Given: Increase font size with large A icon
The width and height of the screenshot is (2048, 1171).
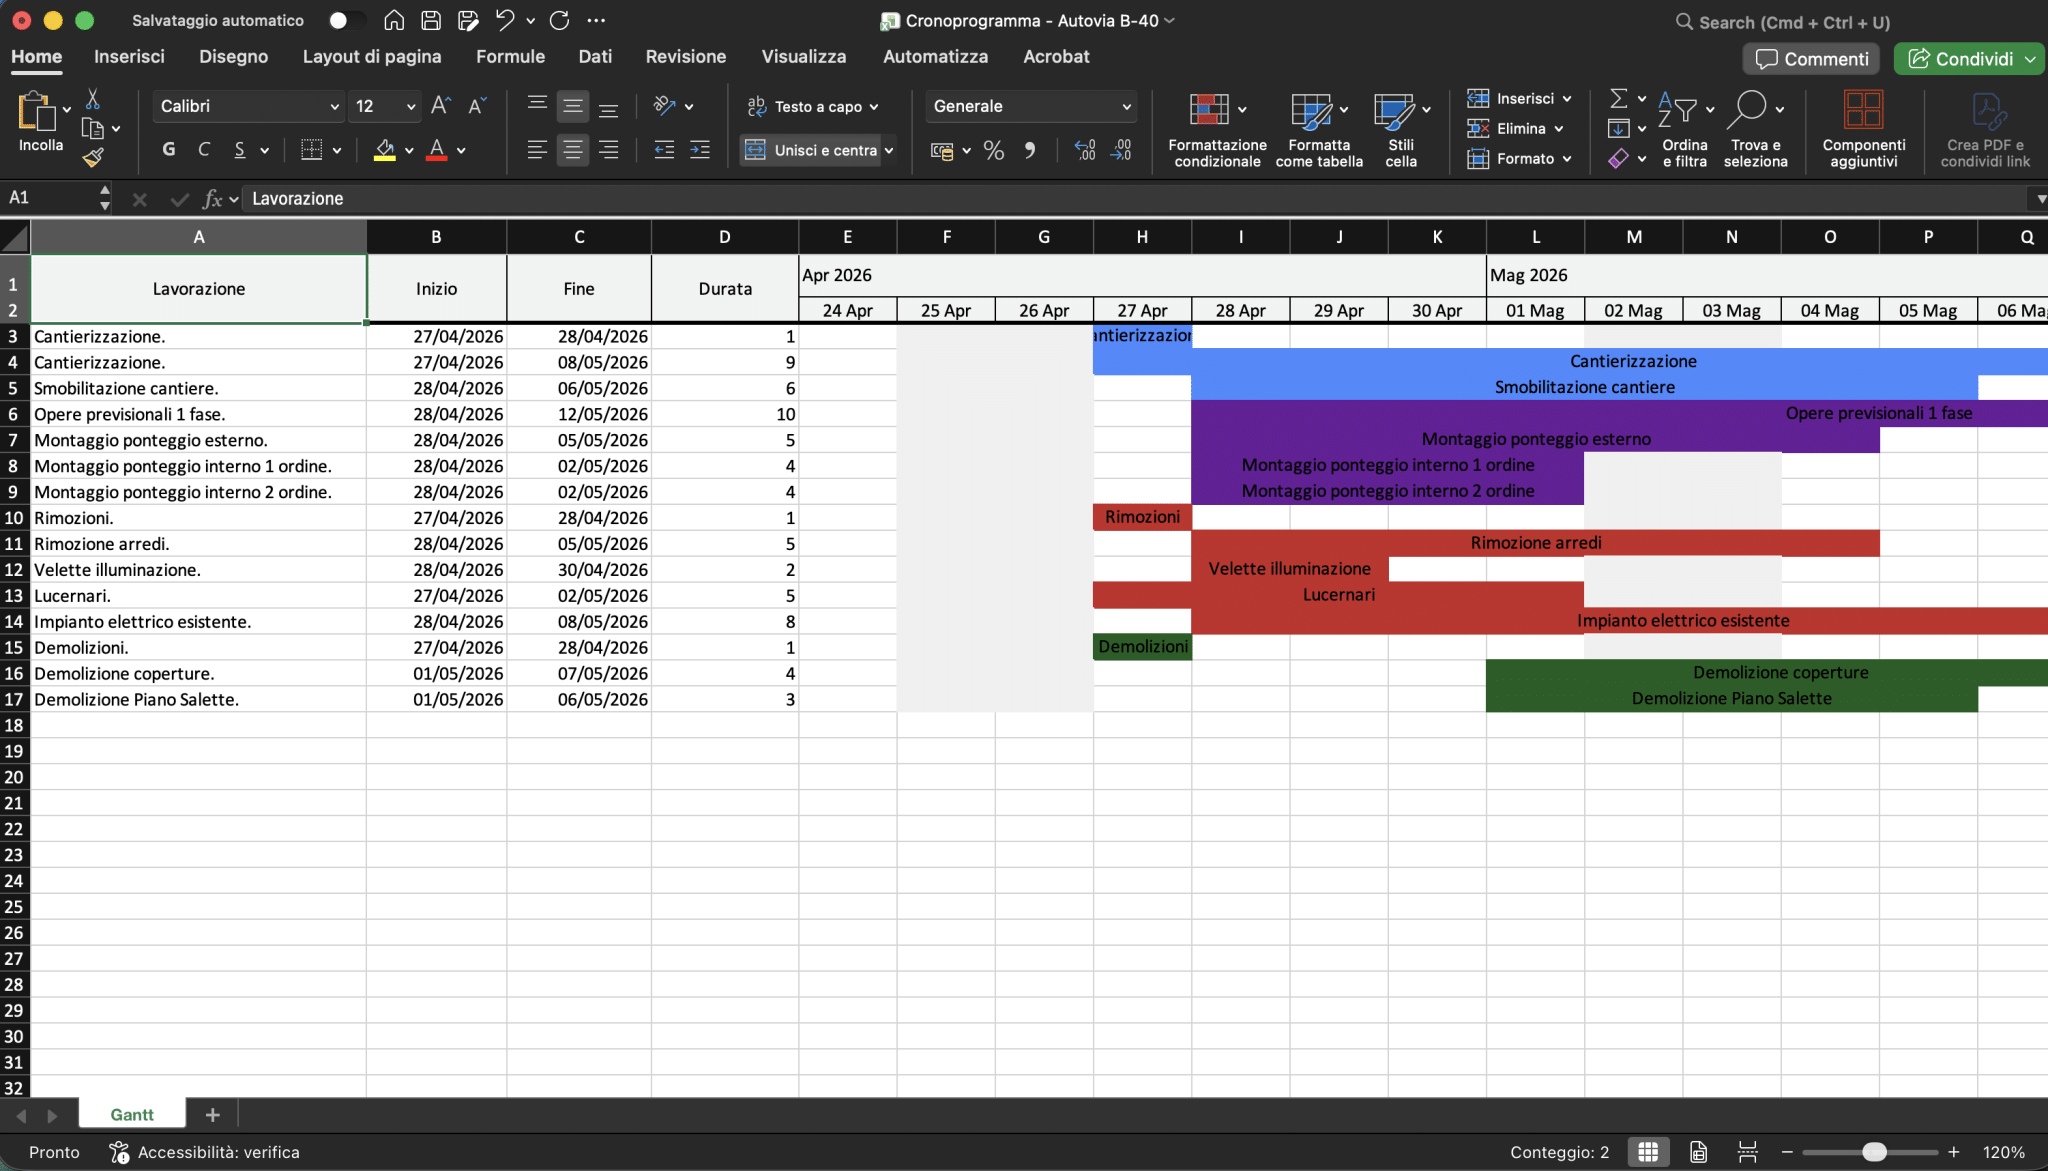Looking at the screenshot, I should point(440,106).
